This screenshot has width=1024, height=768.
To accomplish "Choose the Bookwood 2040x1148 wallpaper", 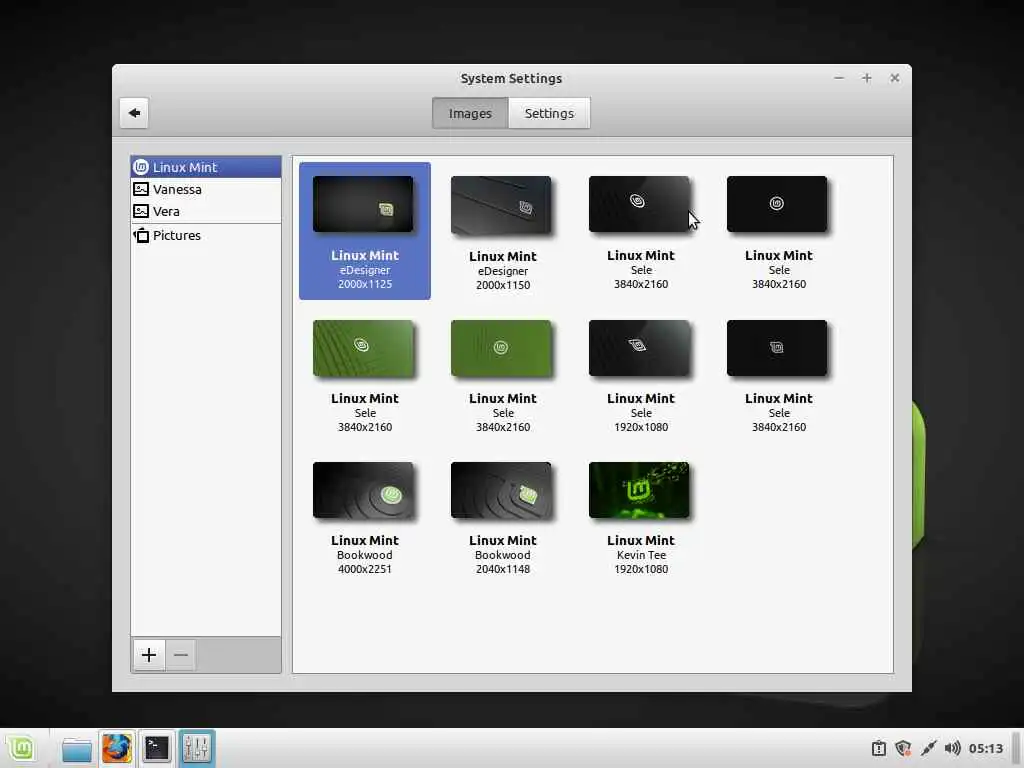I will (x=501, y=490).
